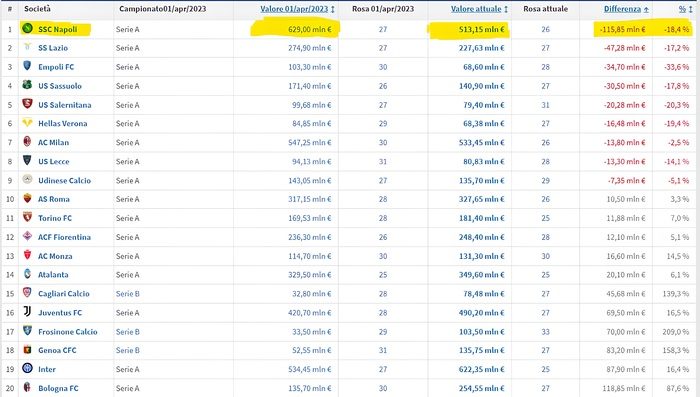
Task: Open the Torino FC club link
Action: (55, 218)
